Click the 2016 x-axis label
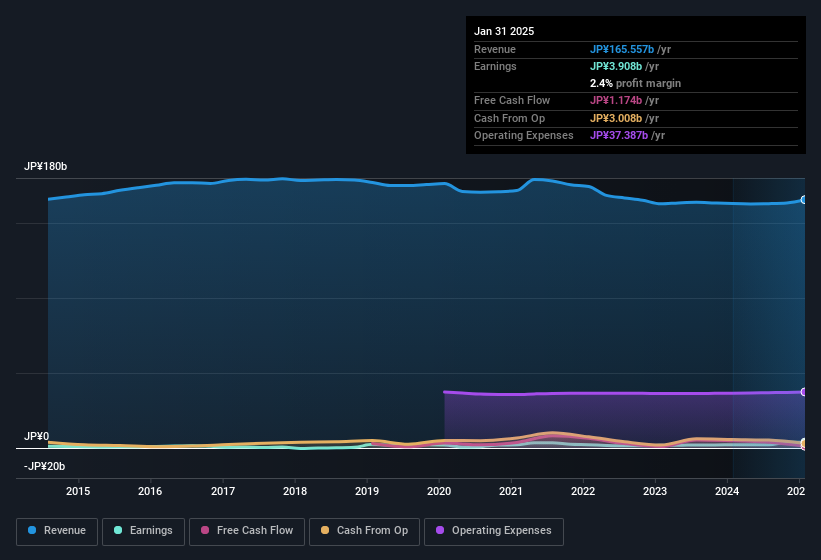The height and width of the screenshot is (560, 821). (x=150, y=491)
